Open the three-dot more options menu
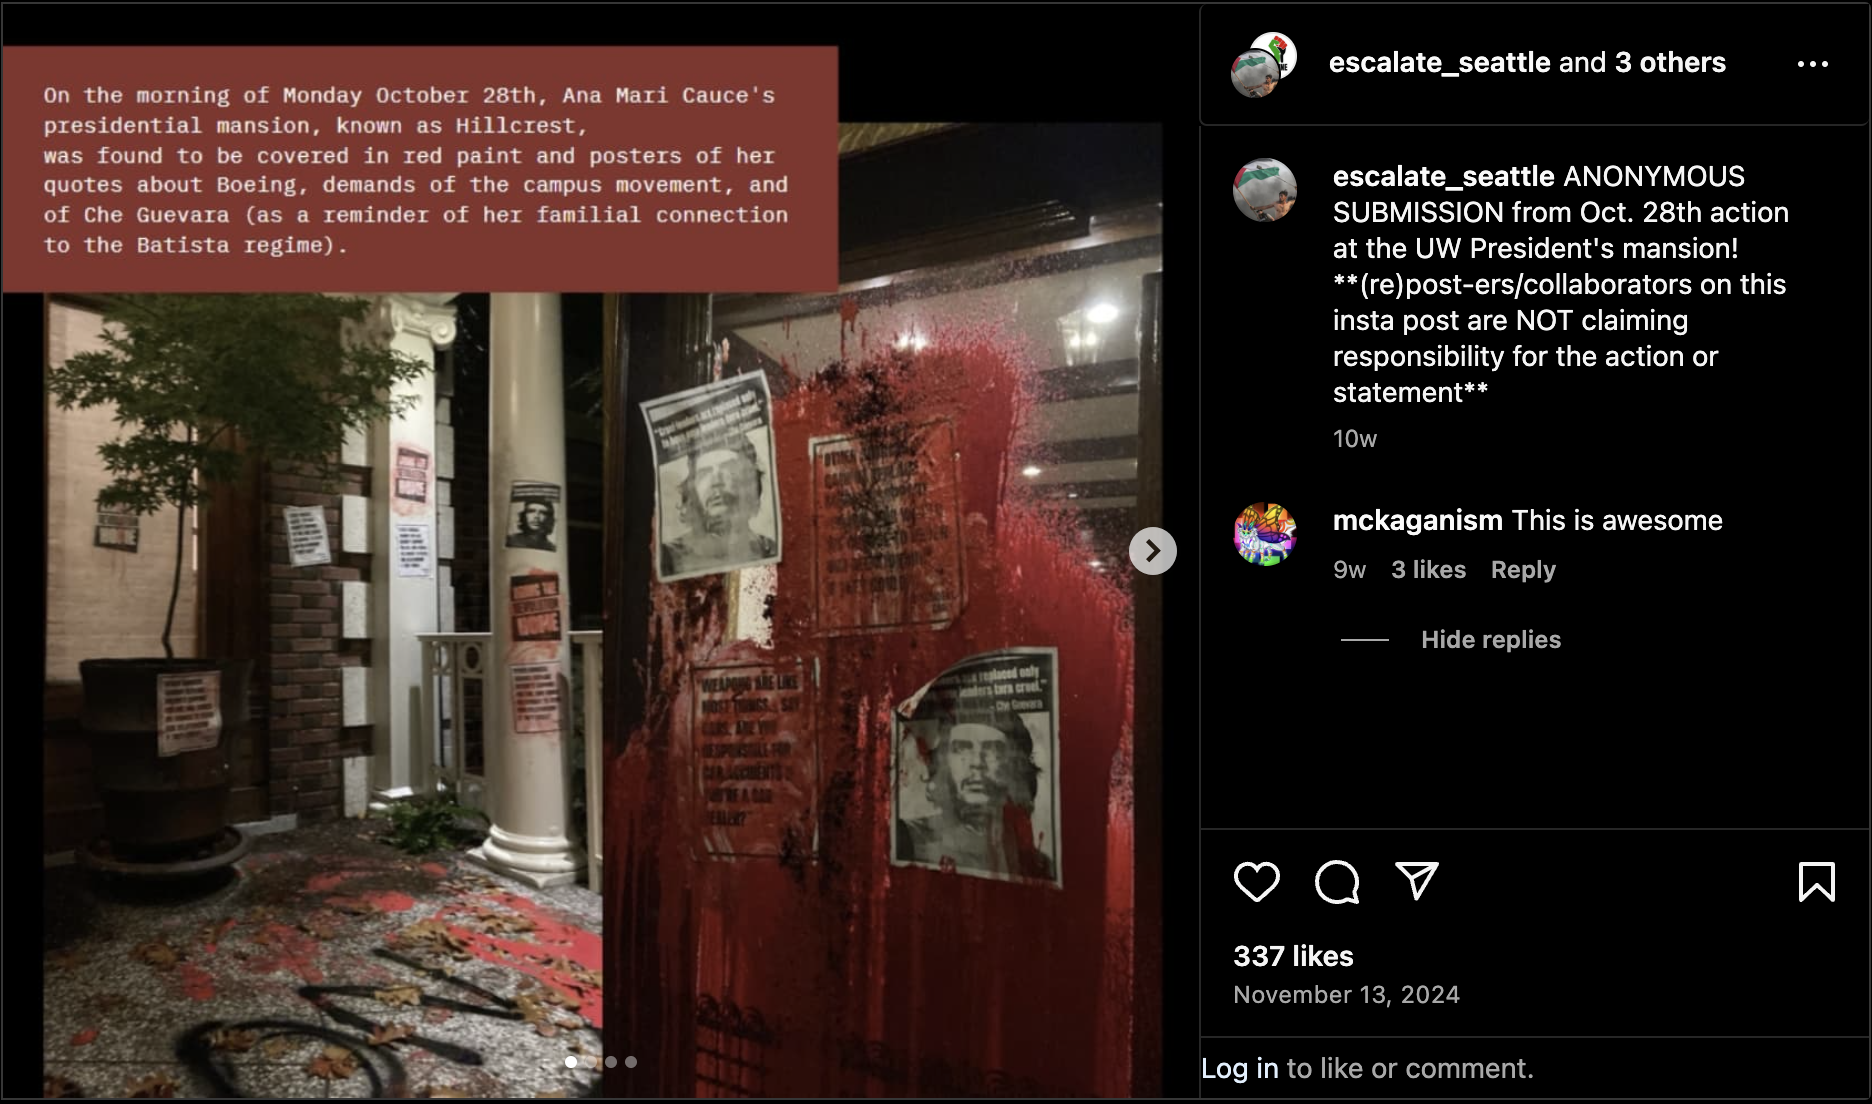Screen dimensions: 1872x1104 point(1812,63)
